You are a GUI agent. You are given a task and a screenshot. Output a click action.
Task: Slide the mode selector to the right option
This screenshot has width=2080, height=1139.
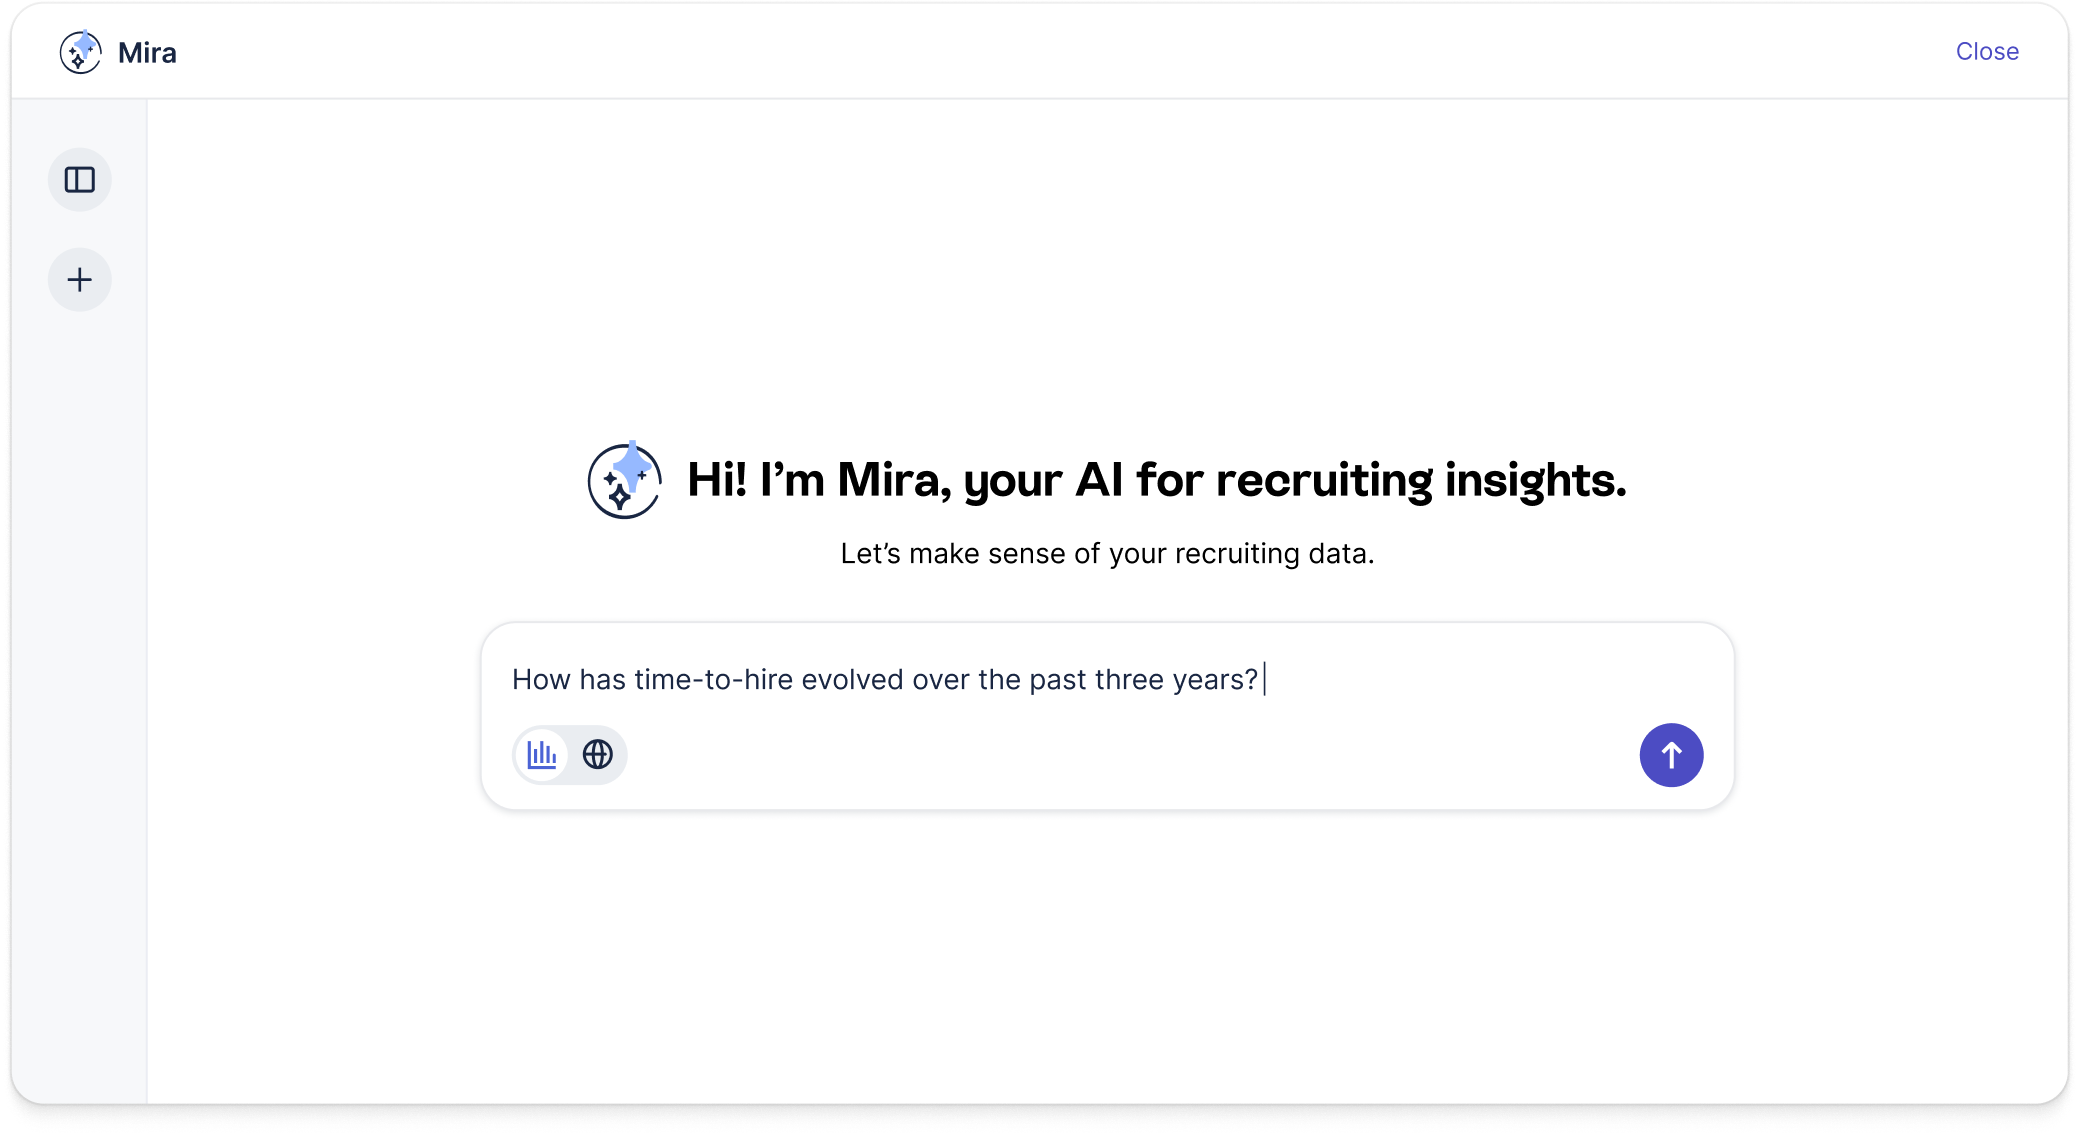point(597,755)
